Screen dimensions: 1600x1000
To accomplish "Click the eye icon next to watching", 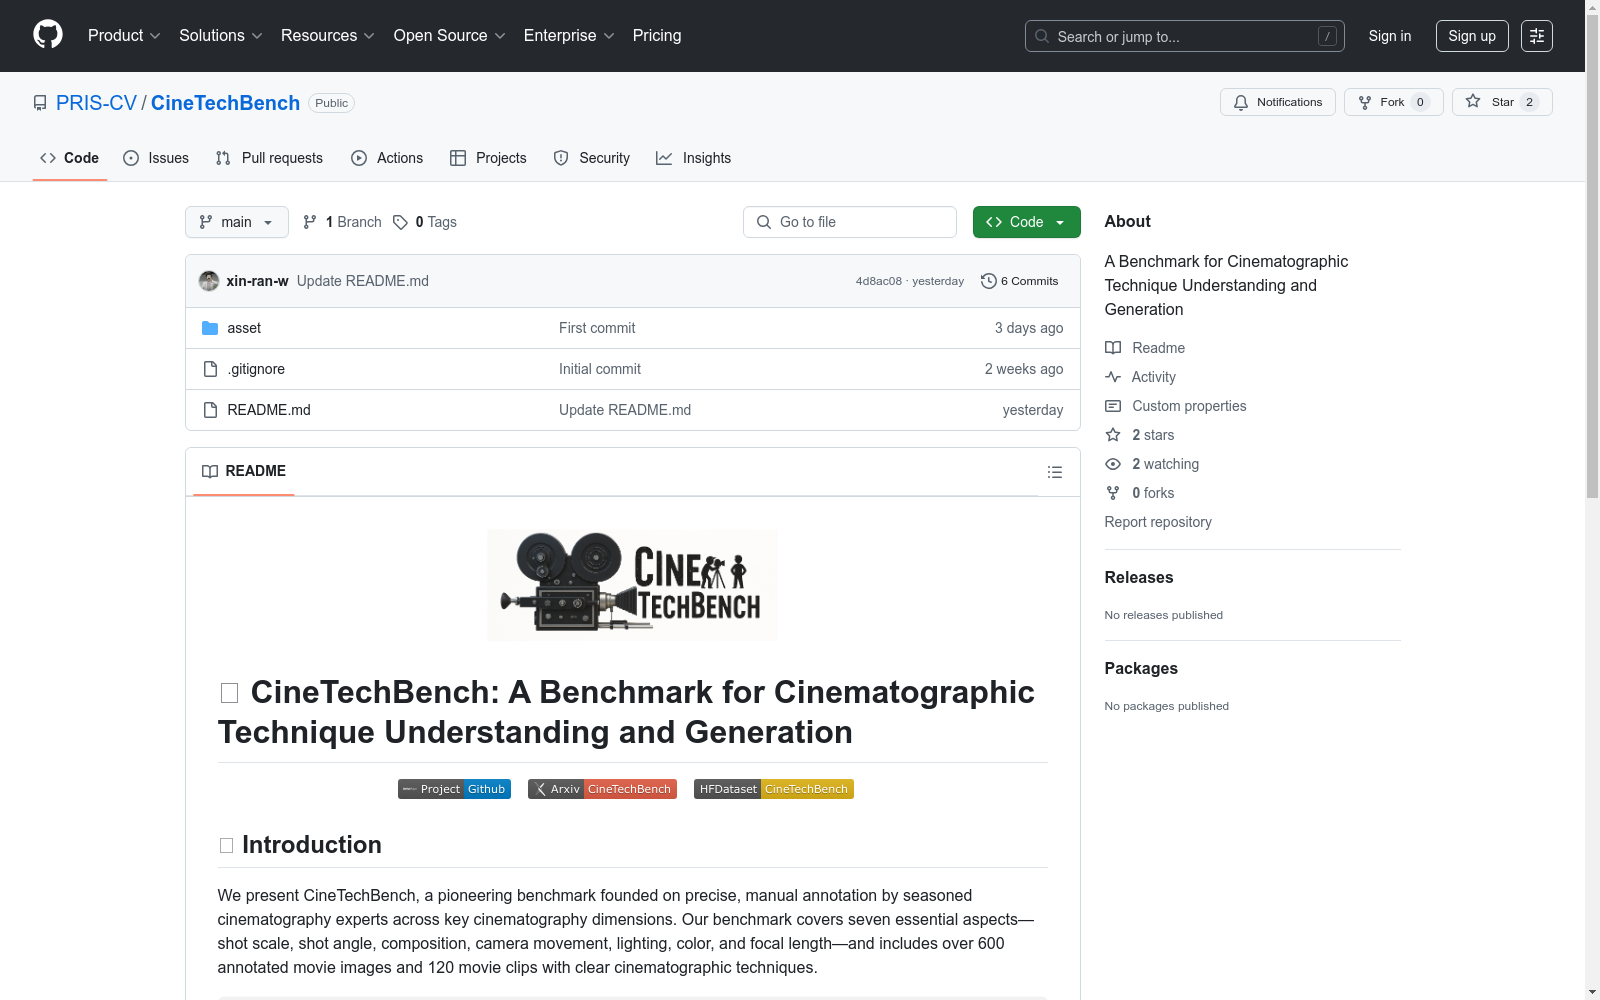I will pos(1113,464).
